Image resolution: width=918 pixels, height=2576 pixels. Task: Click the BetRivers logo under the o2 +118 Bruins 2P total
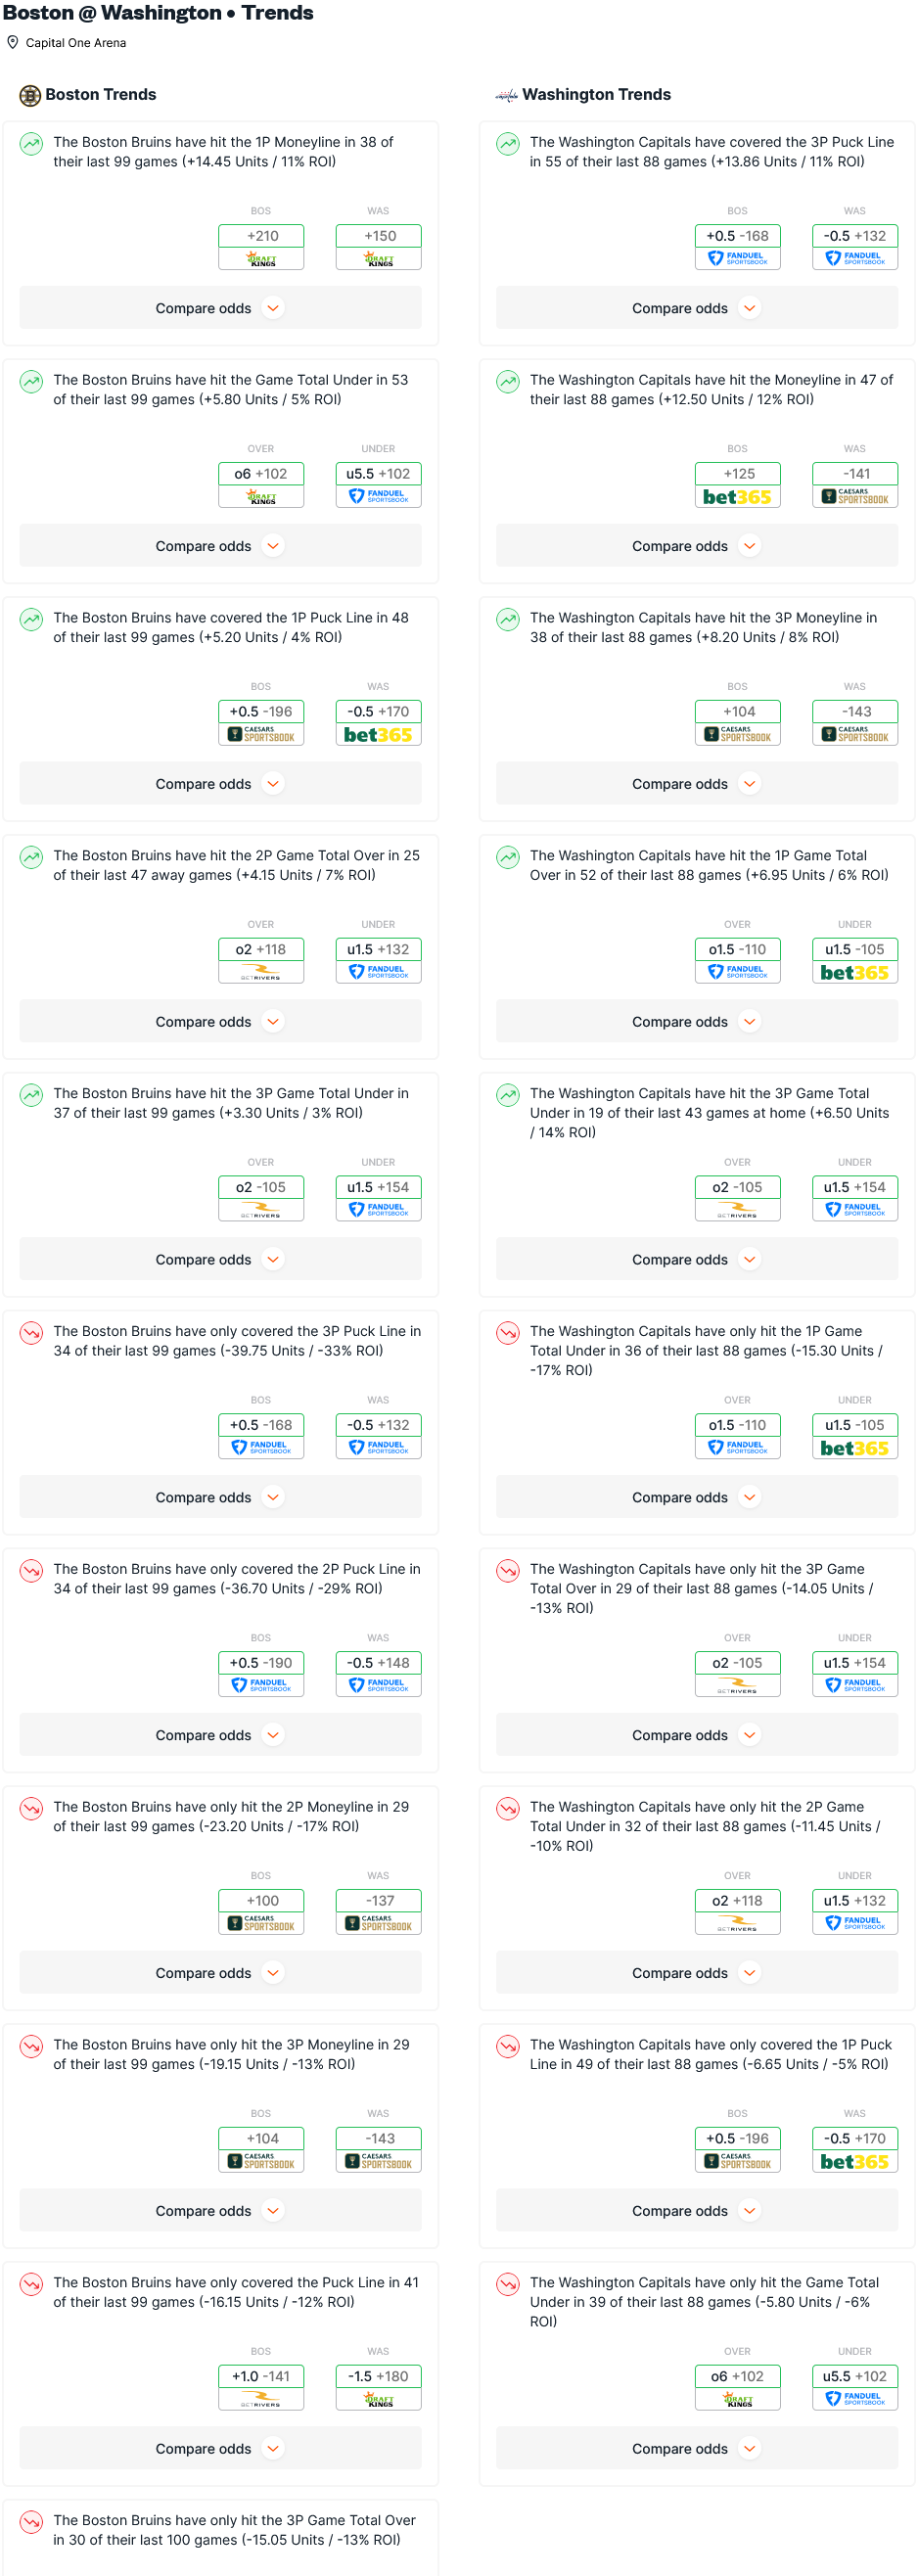[x=261, y=972]
